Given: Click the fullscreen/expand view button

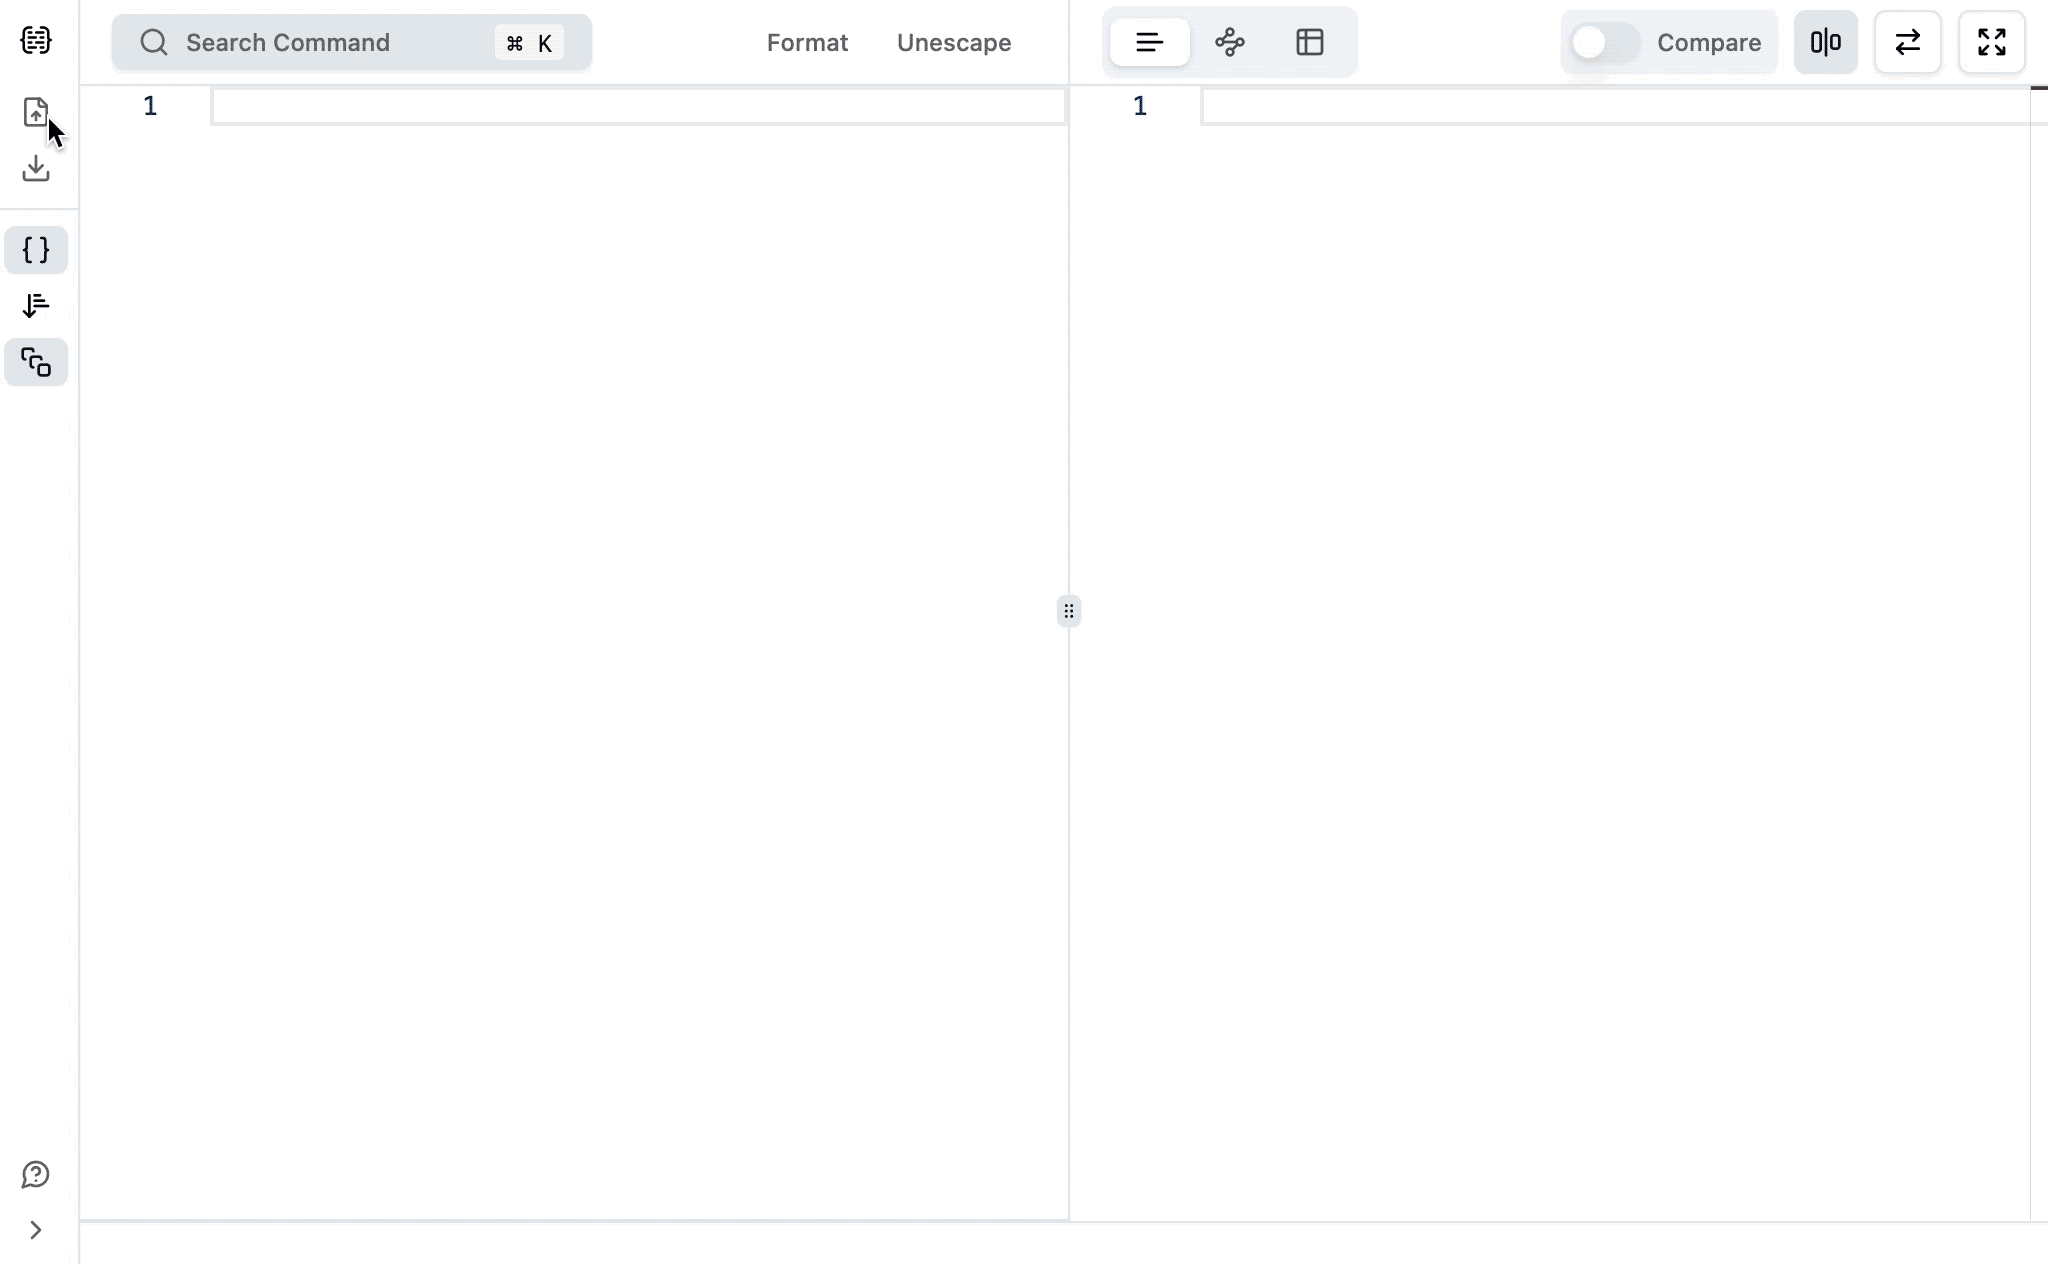Looking at the screenshot, I should 1992,42.
